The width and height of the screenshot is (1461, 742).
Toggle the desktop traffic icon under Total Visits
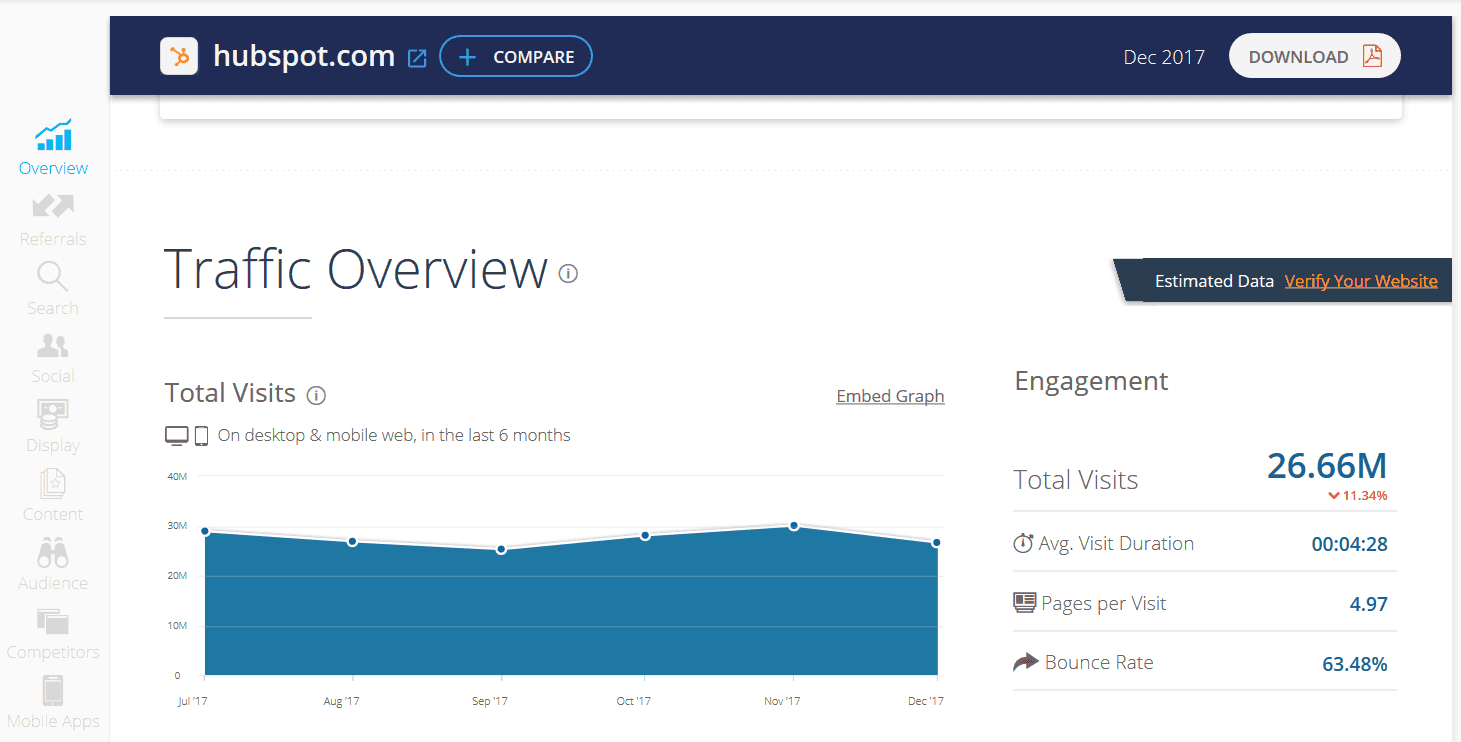(176, 434)
